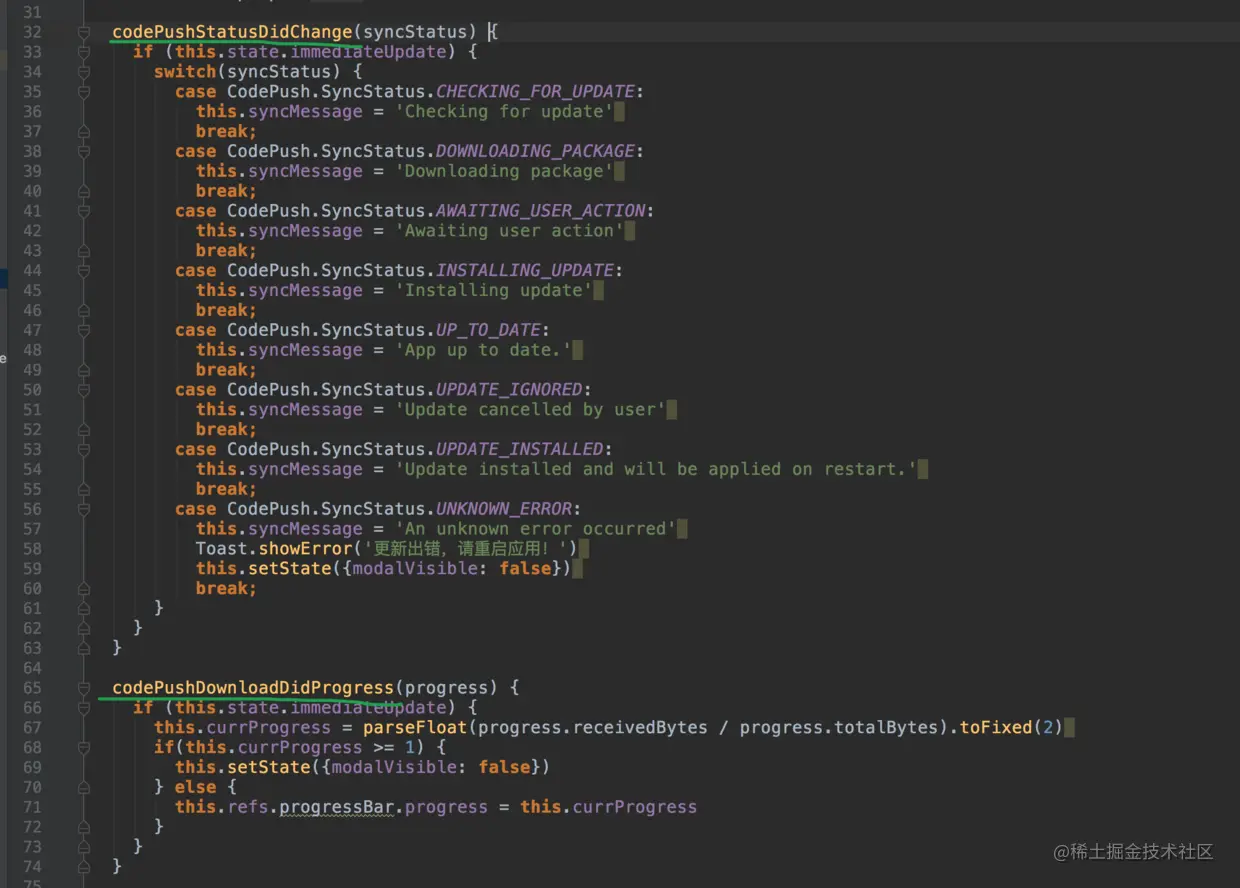Click modalVisible on line 69

[394, 767]
